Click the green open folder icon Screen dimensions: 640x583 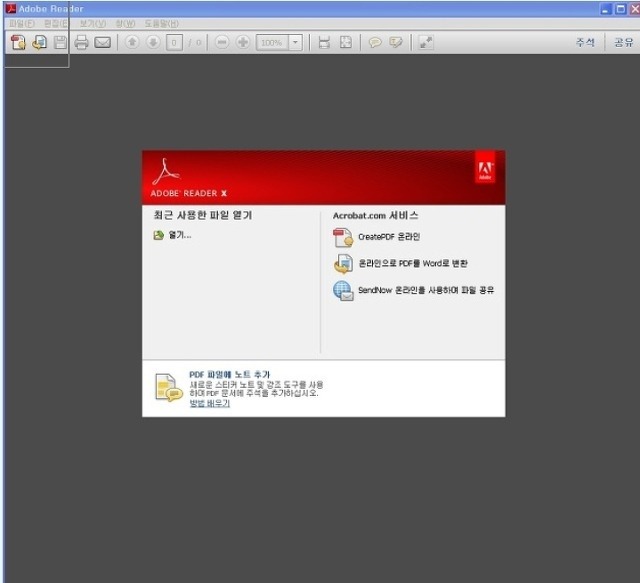tap(158, 236)
